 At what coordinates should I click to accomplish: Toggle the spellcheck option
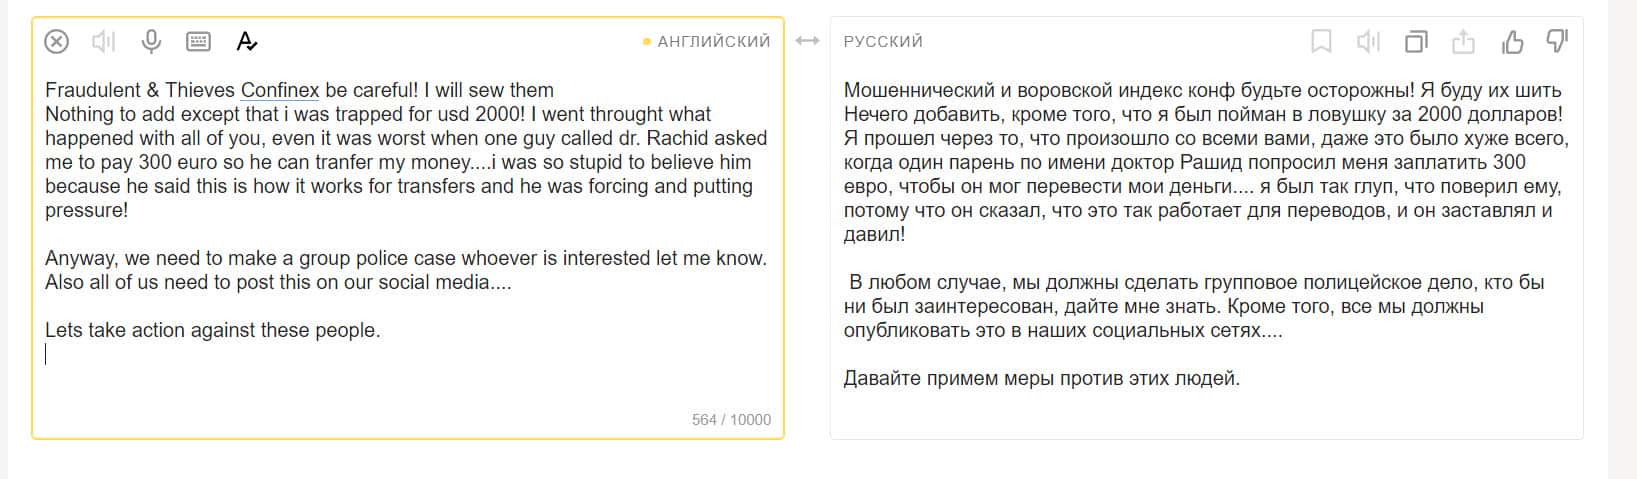pos(246,41)
